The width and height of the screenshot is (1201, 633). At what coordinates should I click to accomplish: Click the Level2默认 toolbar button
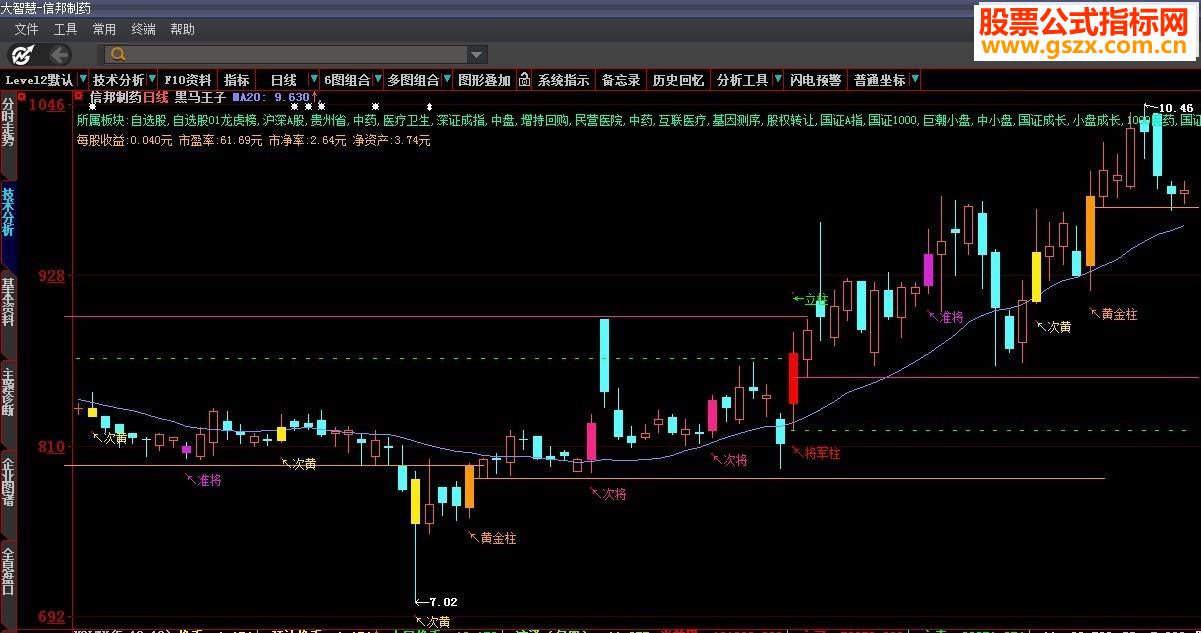click(x=39, y=80)
